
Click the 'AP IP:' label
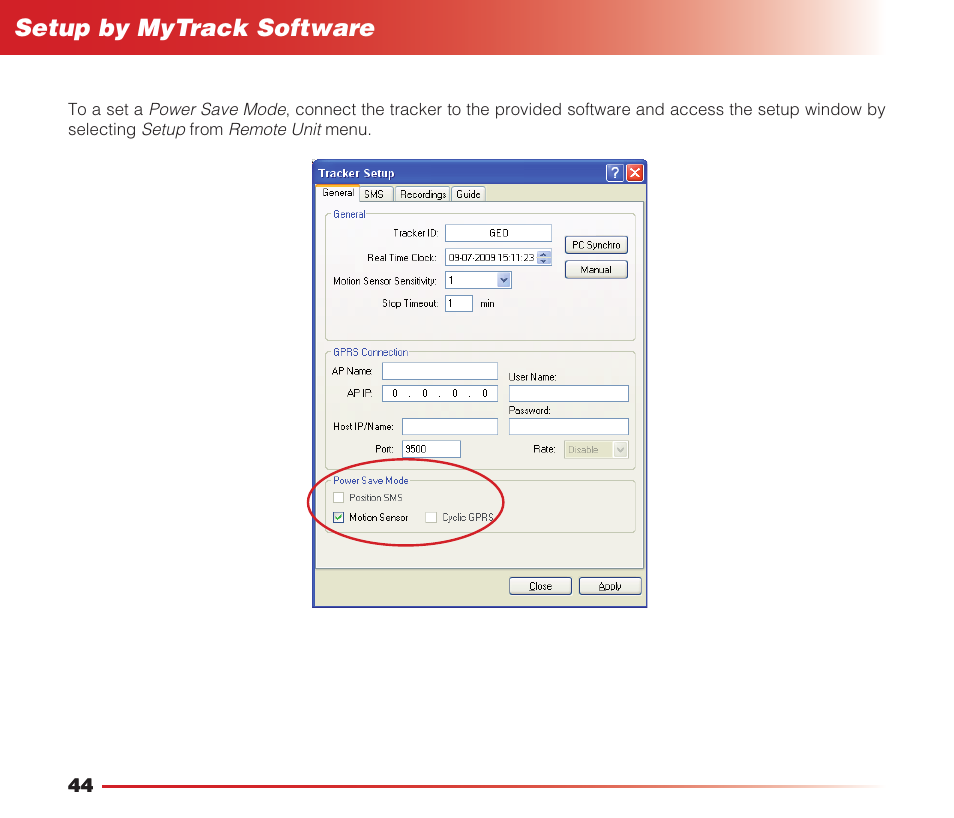[x=360, y=393]
